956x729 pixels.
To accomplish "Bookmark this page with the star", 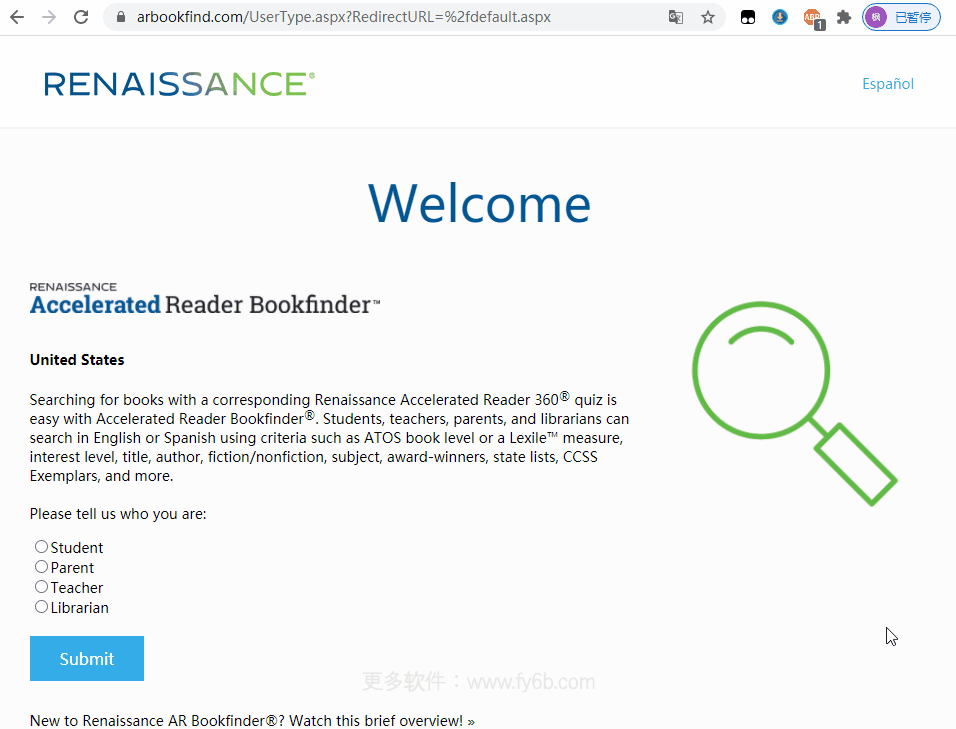I will coord(707,17).
